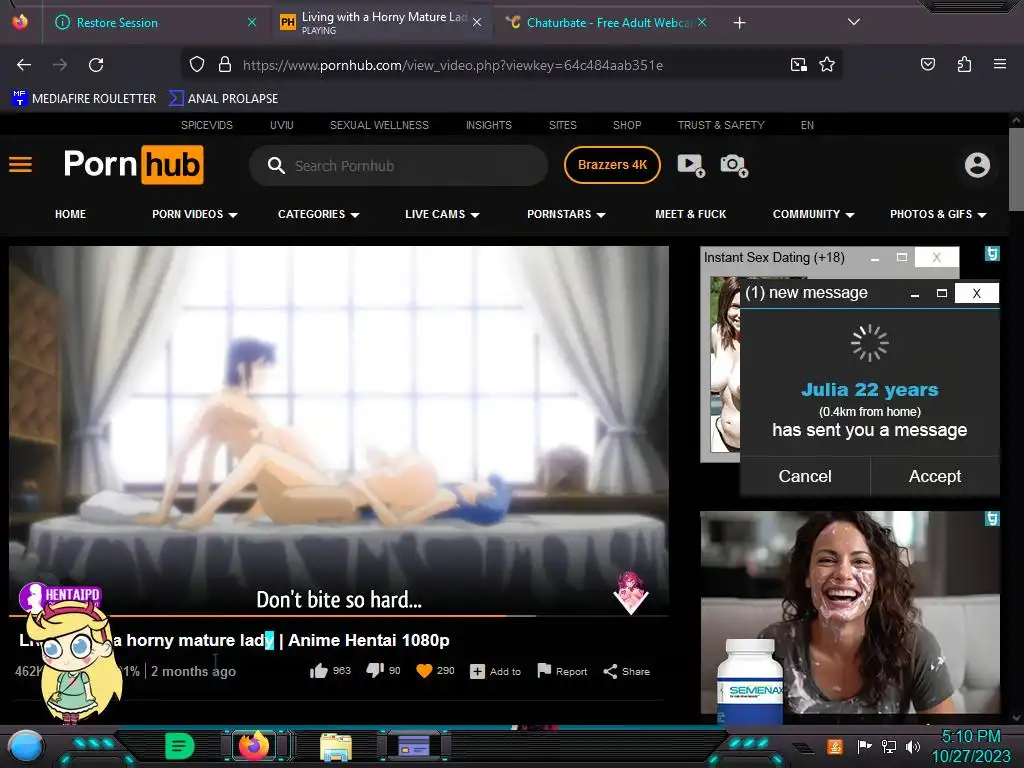Reload the current page
This screenshot has height=768, width=1024.
[96, 65]
